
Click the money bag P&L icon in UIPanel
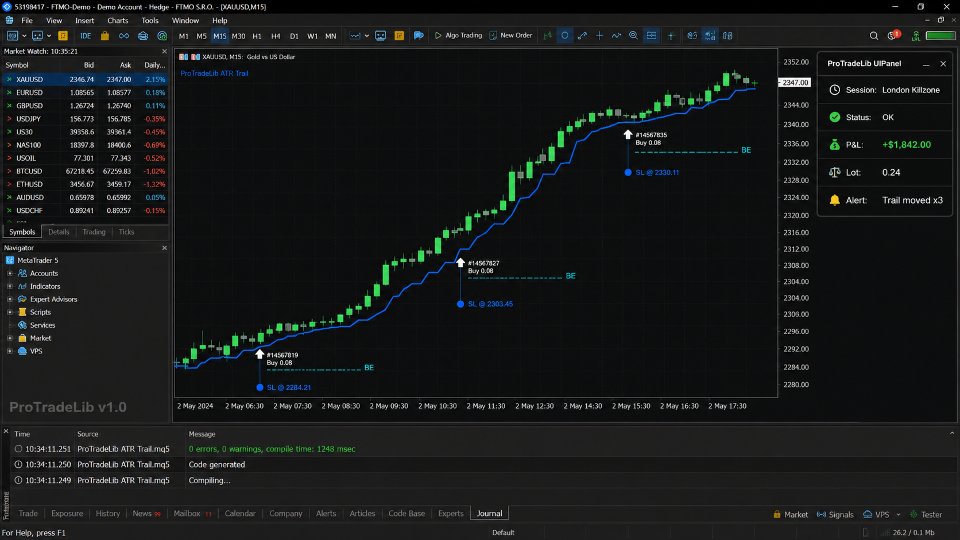[x=834, y=144]
